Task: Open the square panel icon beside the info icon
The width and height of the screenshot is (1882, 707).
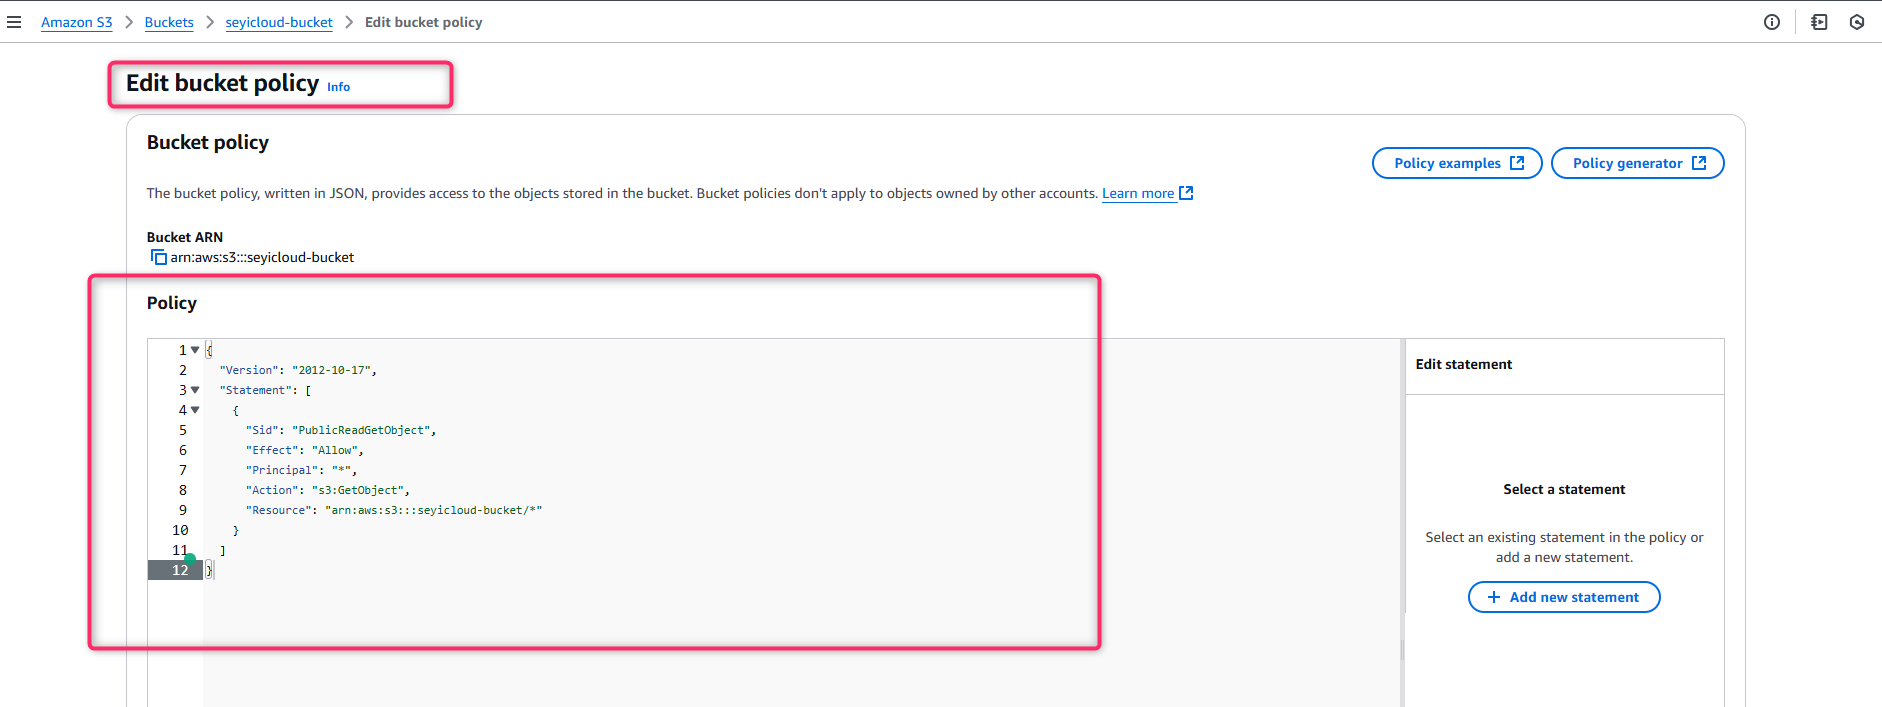Action: pos(1819,22)
